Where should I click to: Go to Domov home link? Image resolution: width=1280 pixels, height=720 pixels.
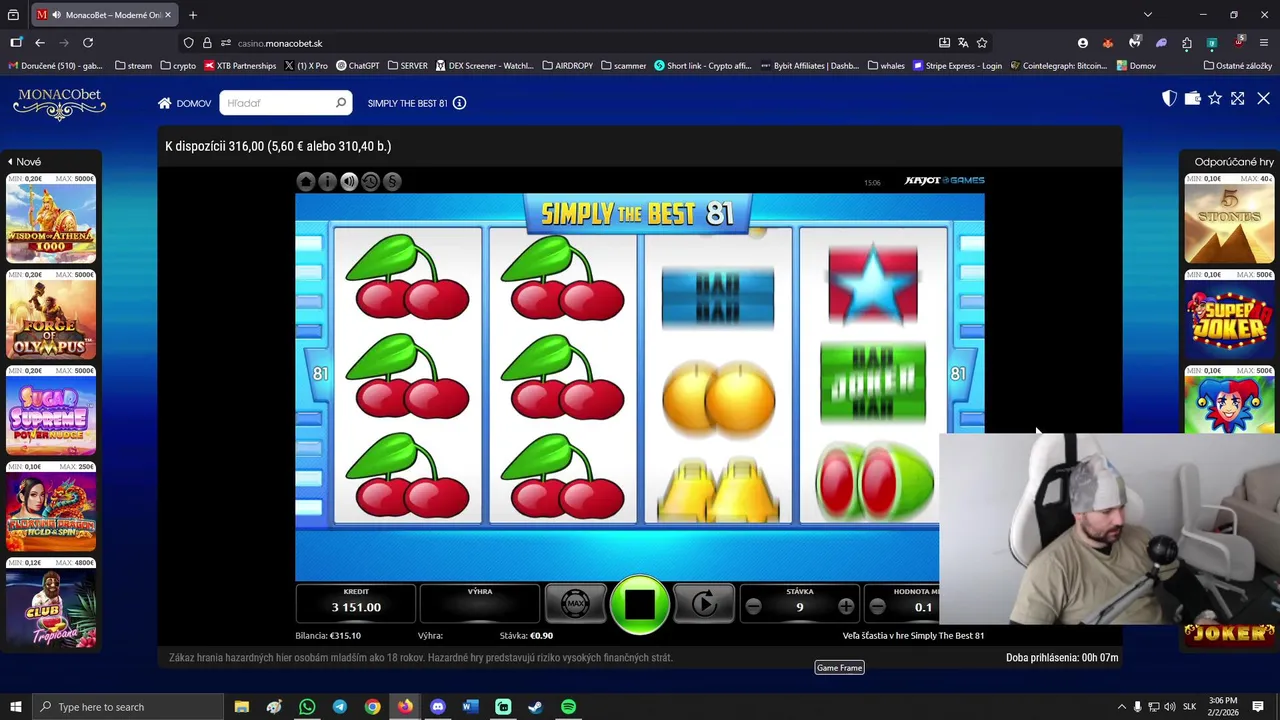[184, 103]
